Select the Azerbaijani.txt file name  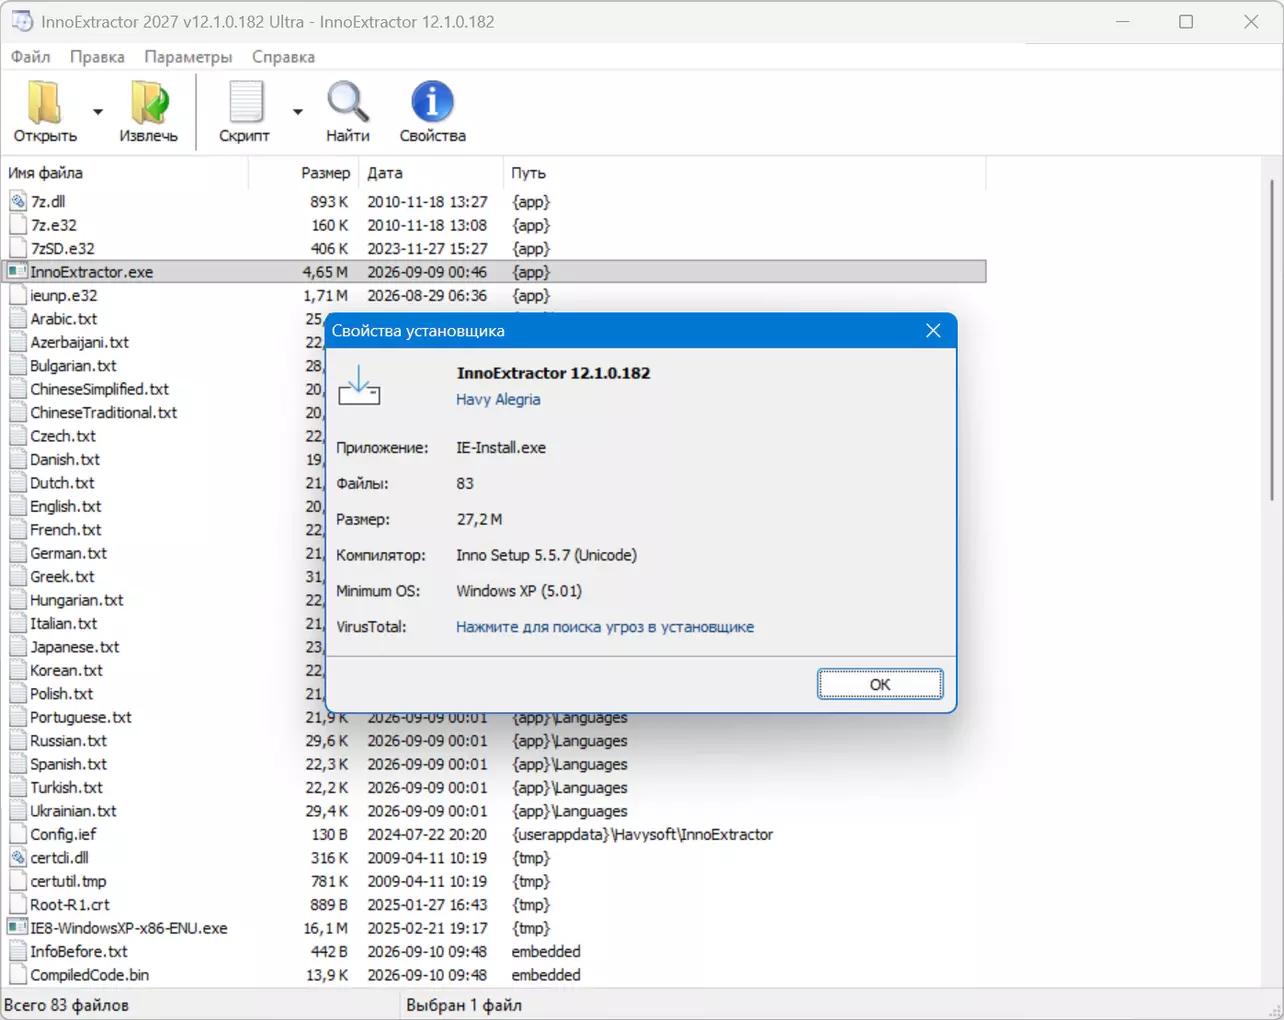79,342
